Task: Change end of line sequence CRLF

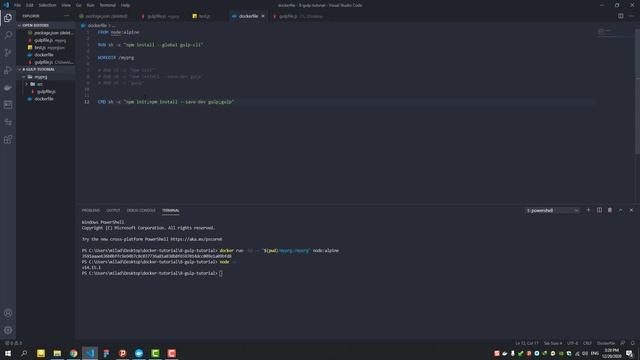Action: (587, 343)
